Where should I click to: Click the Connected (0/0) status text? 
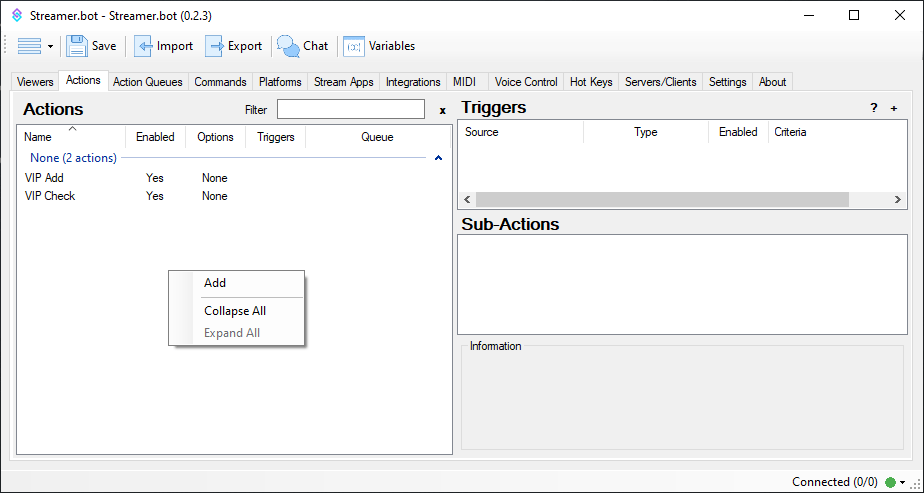pyautogui.click(x=834, y=482)
